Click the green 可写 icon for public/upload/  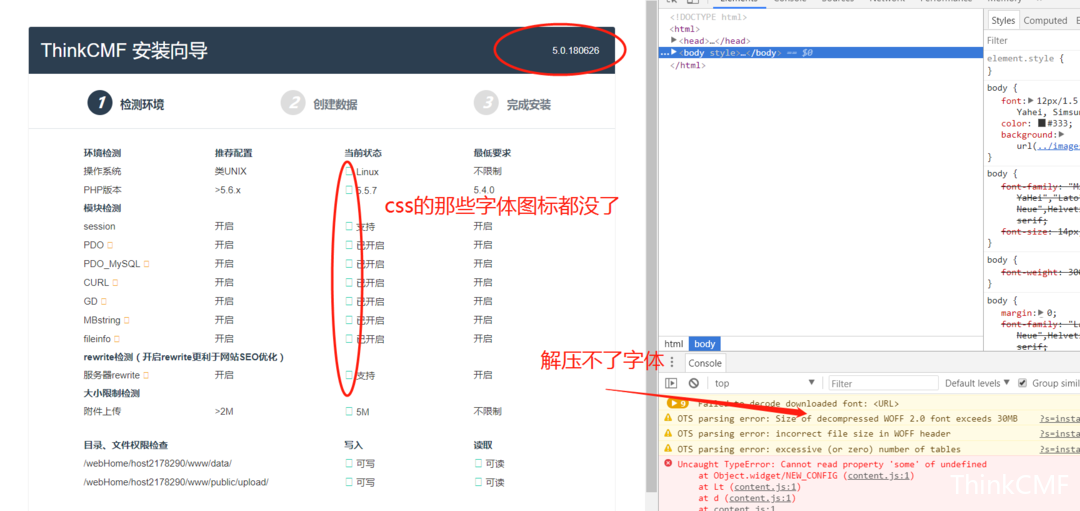point(349,482)
